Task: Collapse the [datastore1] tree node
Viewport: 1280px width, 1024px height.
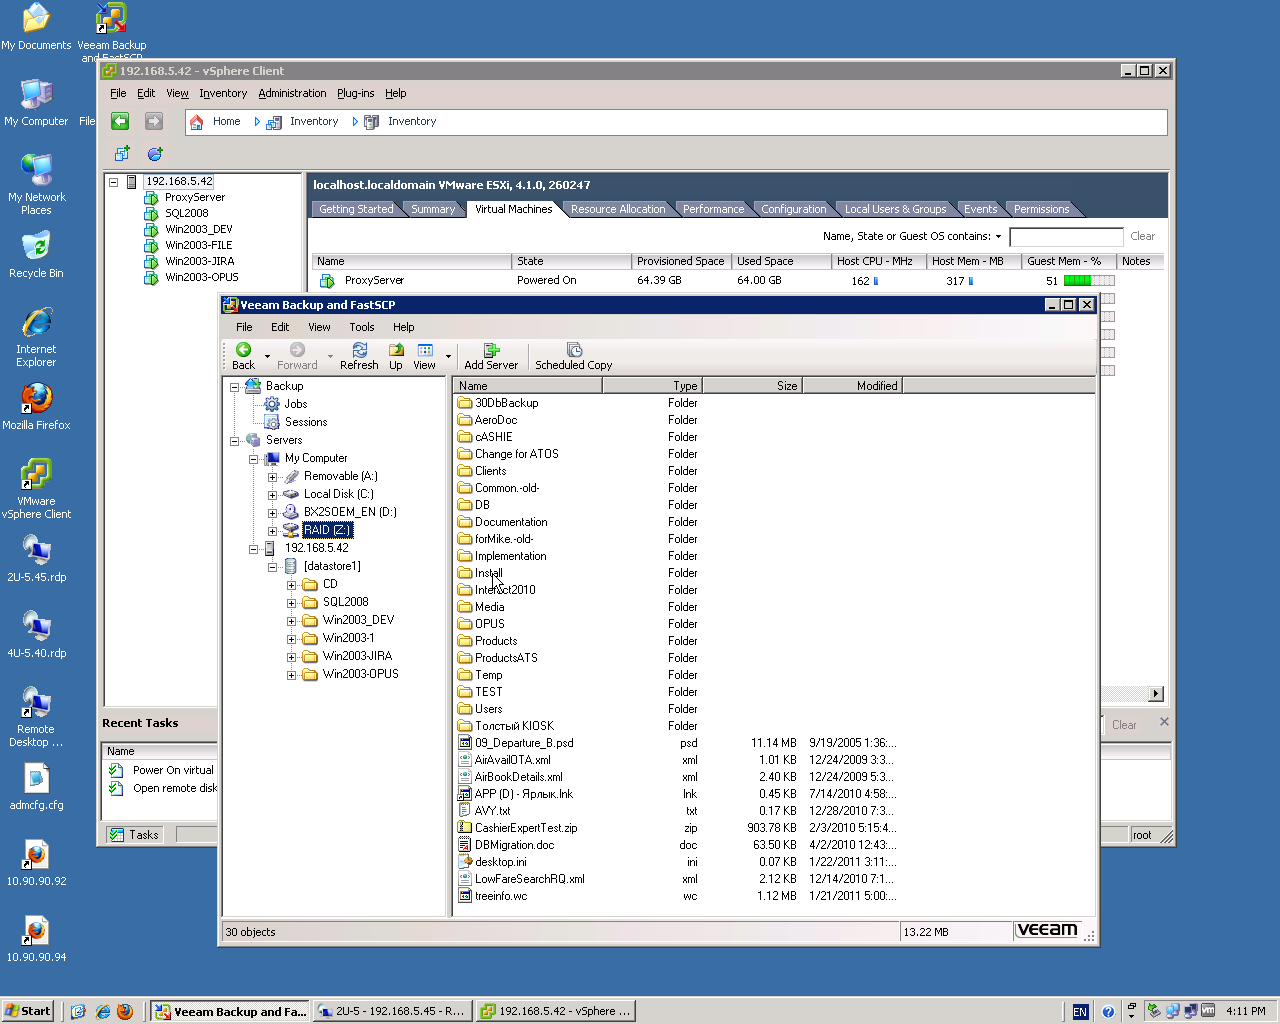Action: 272,567
